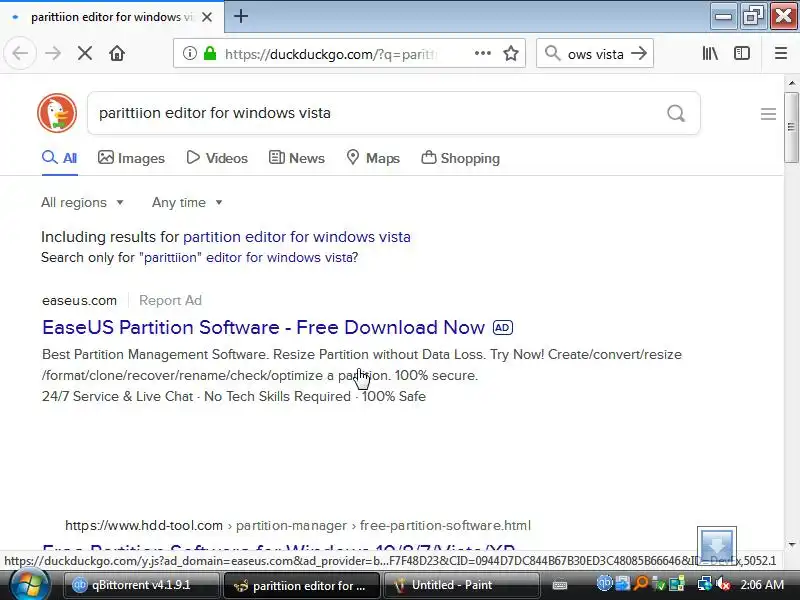Viewport: 800px width, 600px height.
Task: Click the toolbar search field showing ows vista
Action: 595,54
